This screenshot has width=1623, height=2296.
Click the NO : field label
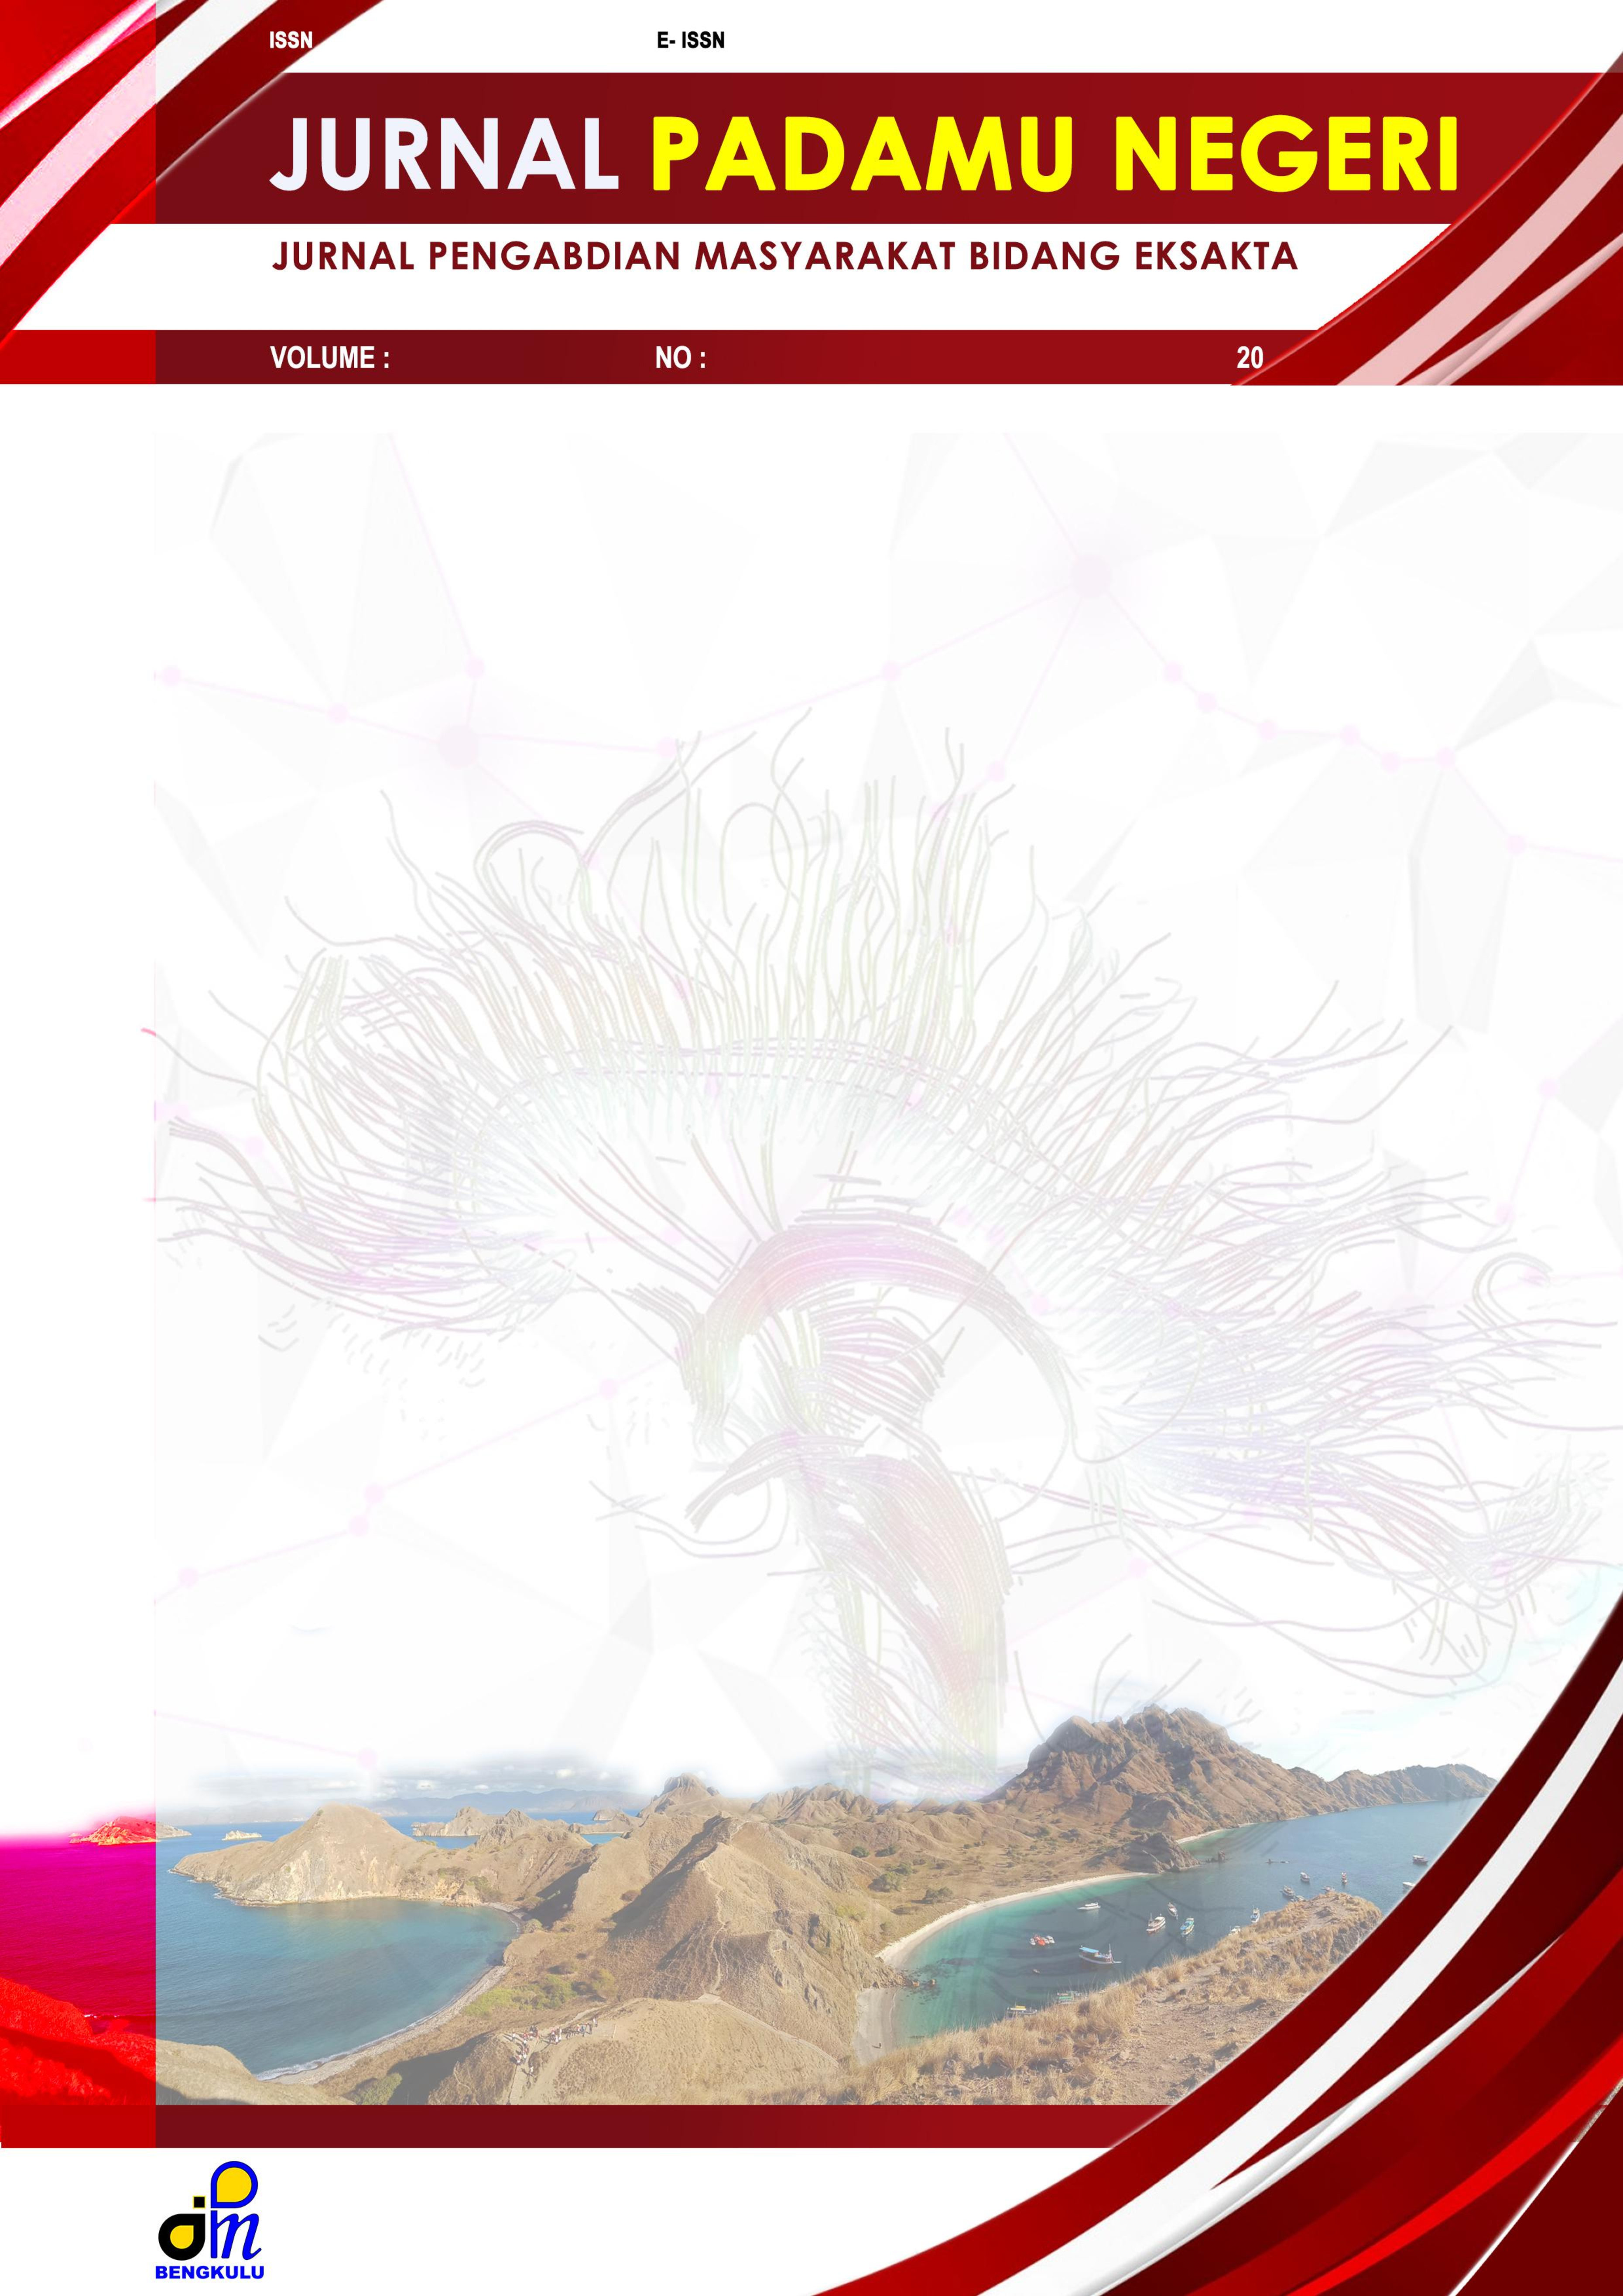pos(680,358)
